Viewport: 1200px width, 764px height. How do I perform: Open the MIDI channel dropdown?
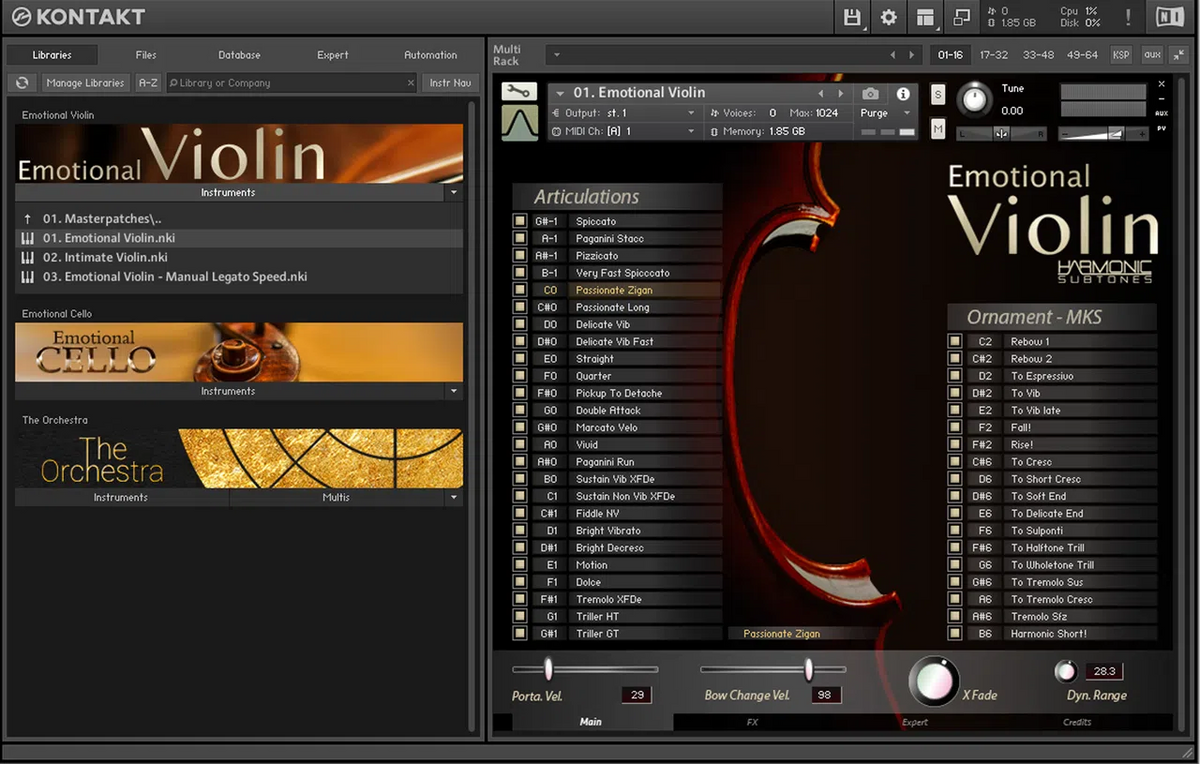tap(690, 131)
